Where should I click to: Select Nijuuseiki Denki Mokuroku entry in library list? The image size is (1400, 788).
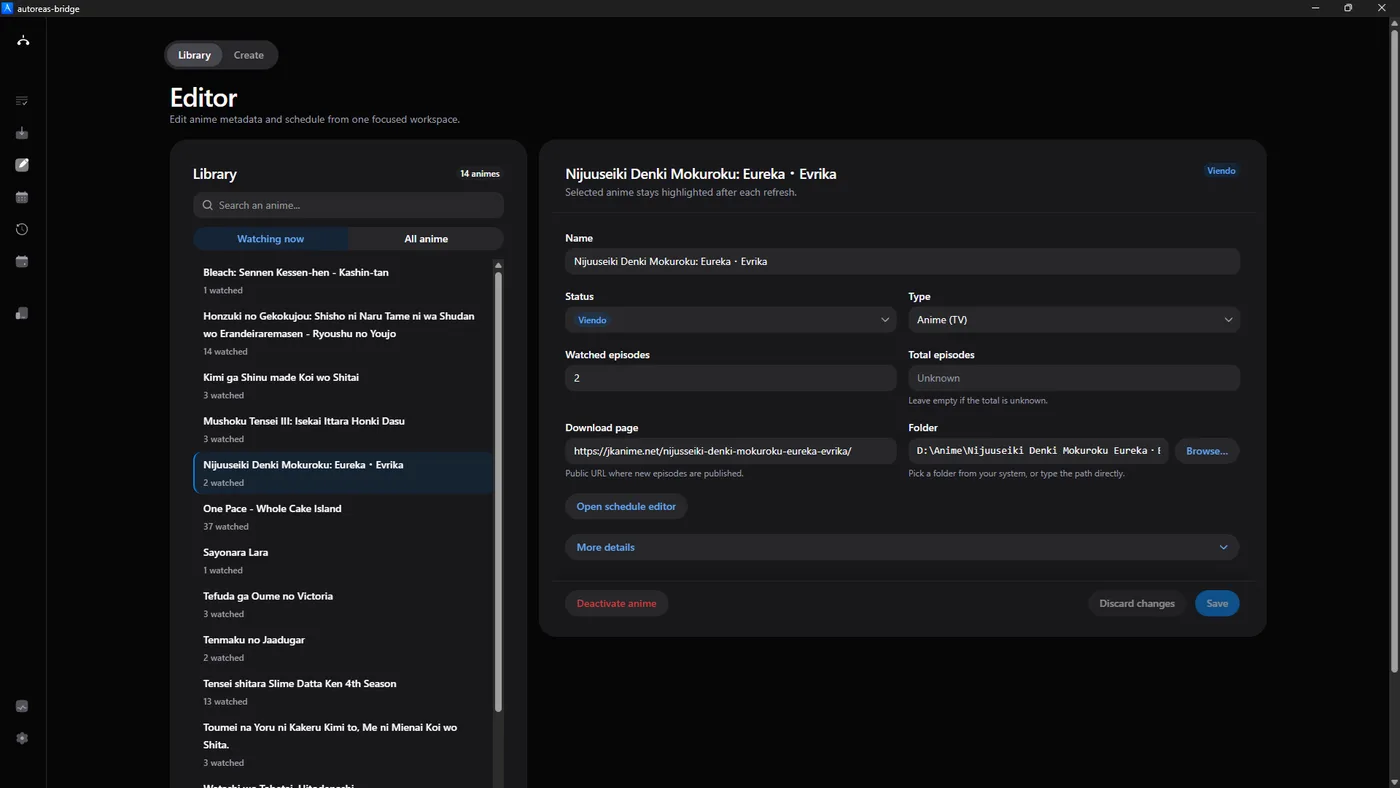(x=343, y=473)
